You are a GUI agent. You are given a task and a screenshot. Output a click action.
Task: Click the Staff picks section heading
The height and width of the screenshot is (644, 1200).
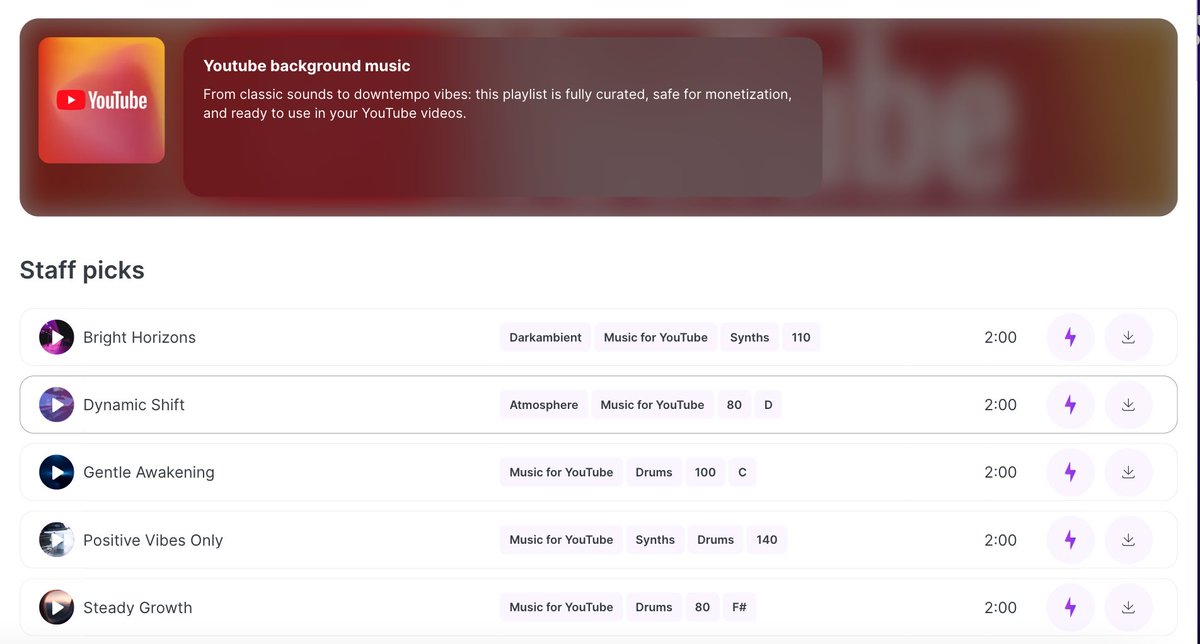82,270
